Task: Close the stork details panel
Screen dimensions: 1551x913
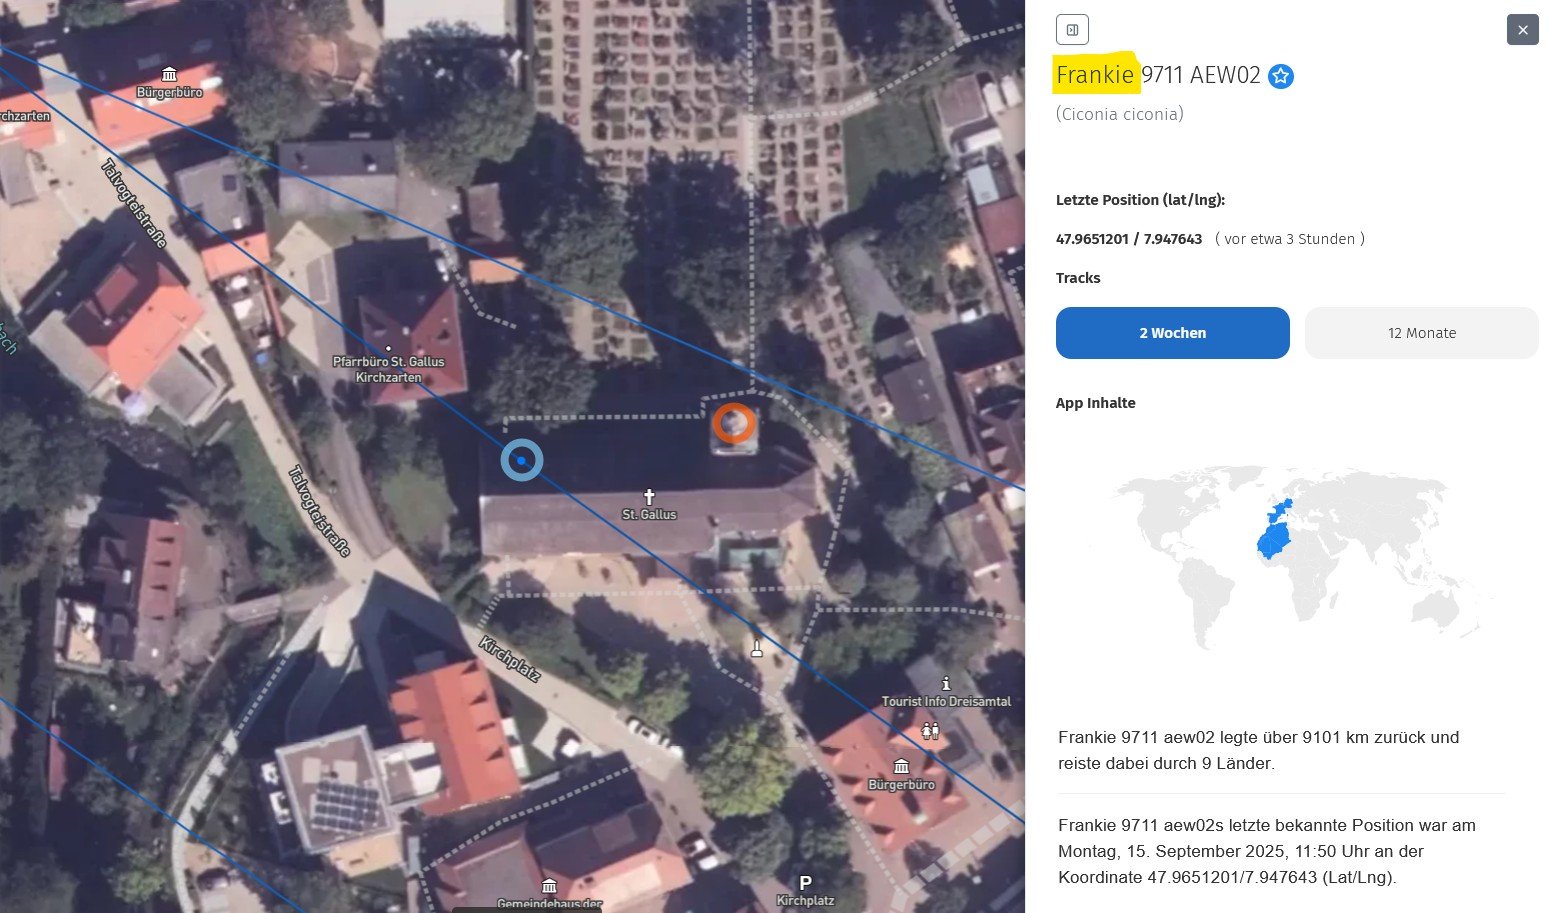Action: pyautogui.click(x=1522, y=30)
